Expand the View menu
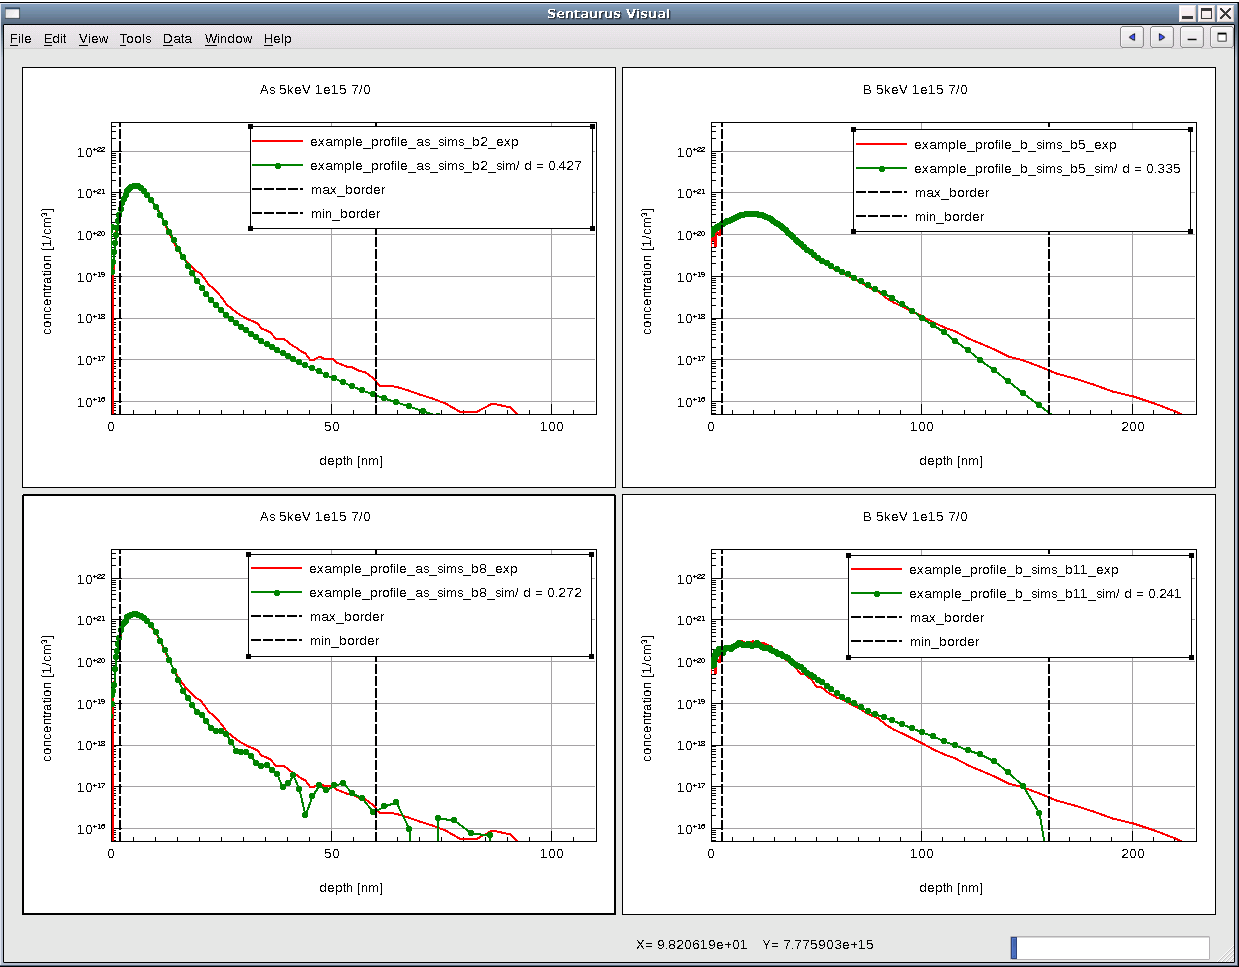The image size is (1239, 967). click(93, 39)
